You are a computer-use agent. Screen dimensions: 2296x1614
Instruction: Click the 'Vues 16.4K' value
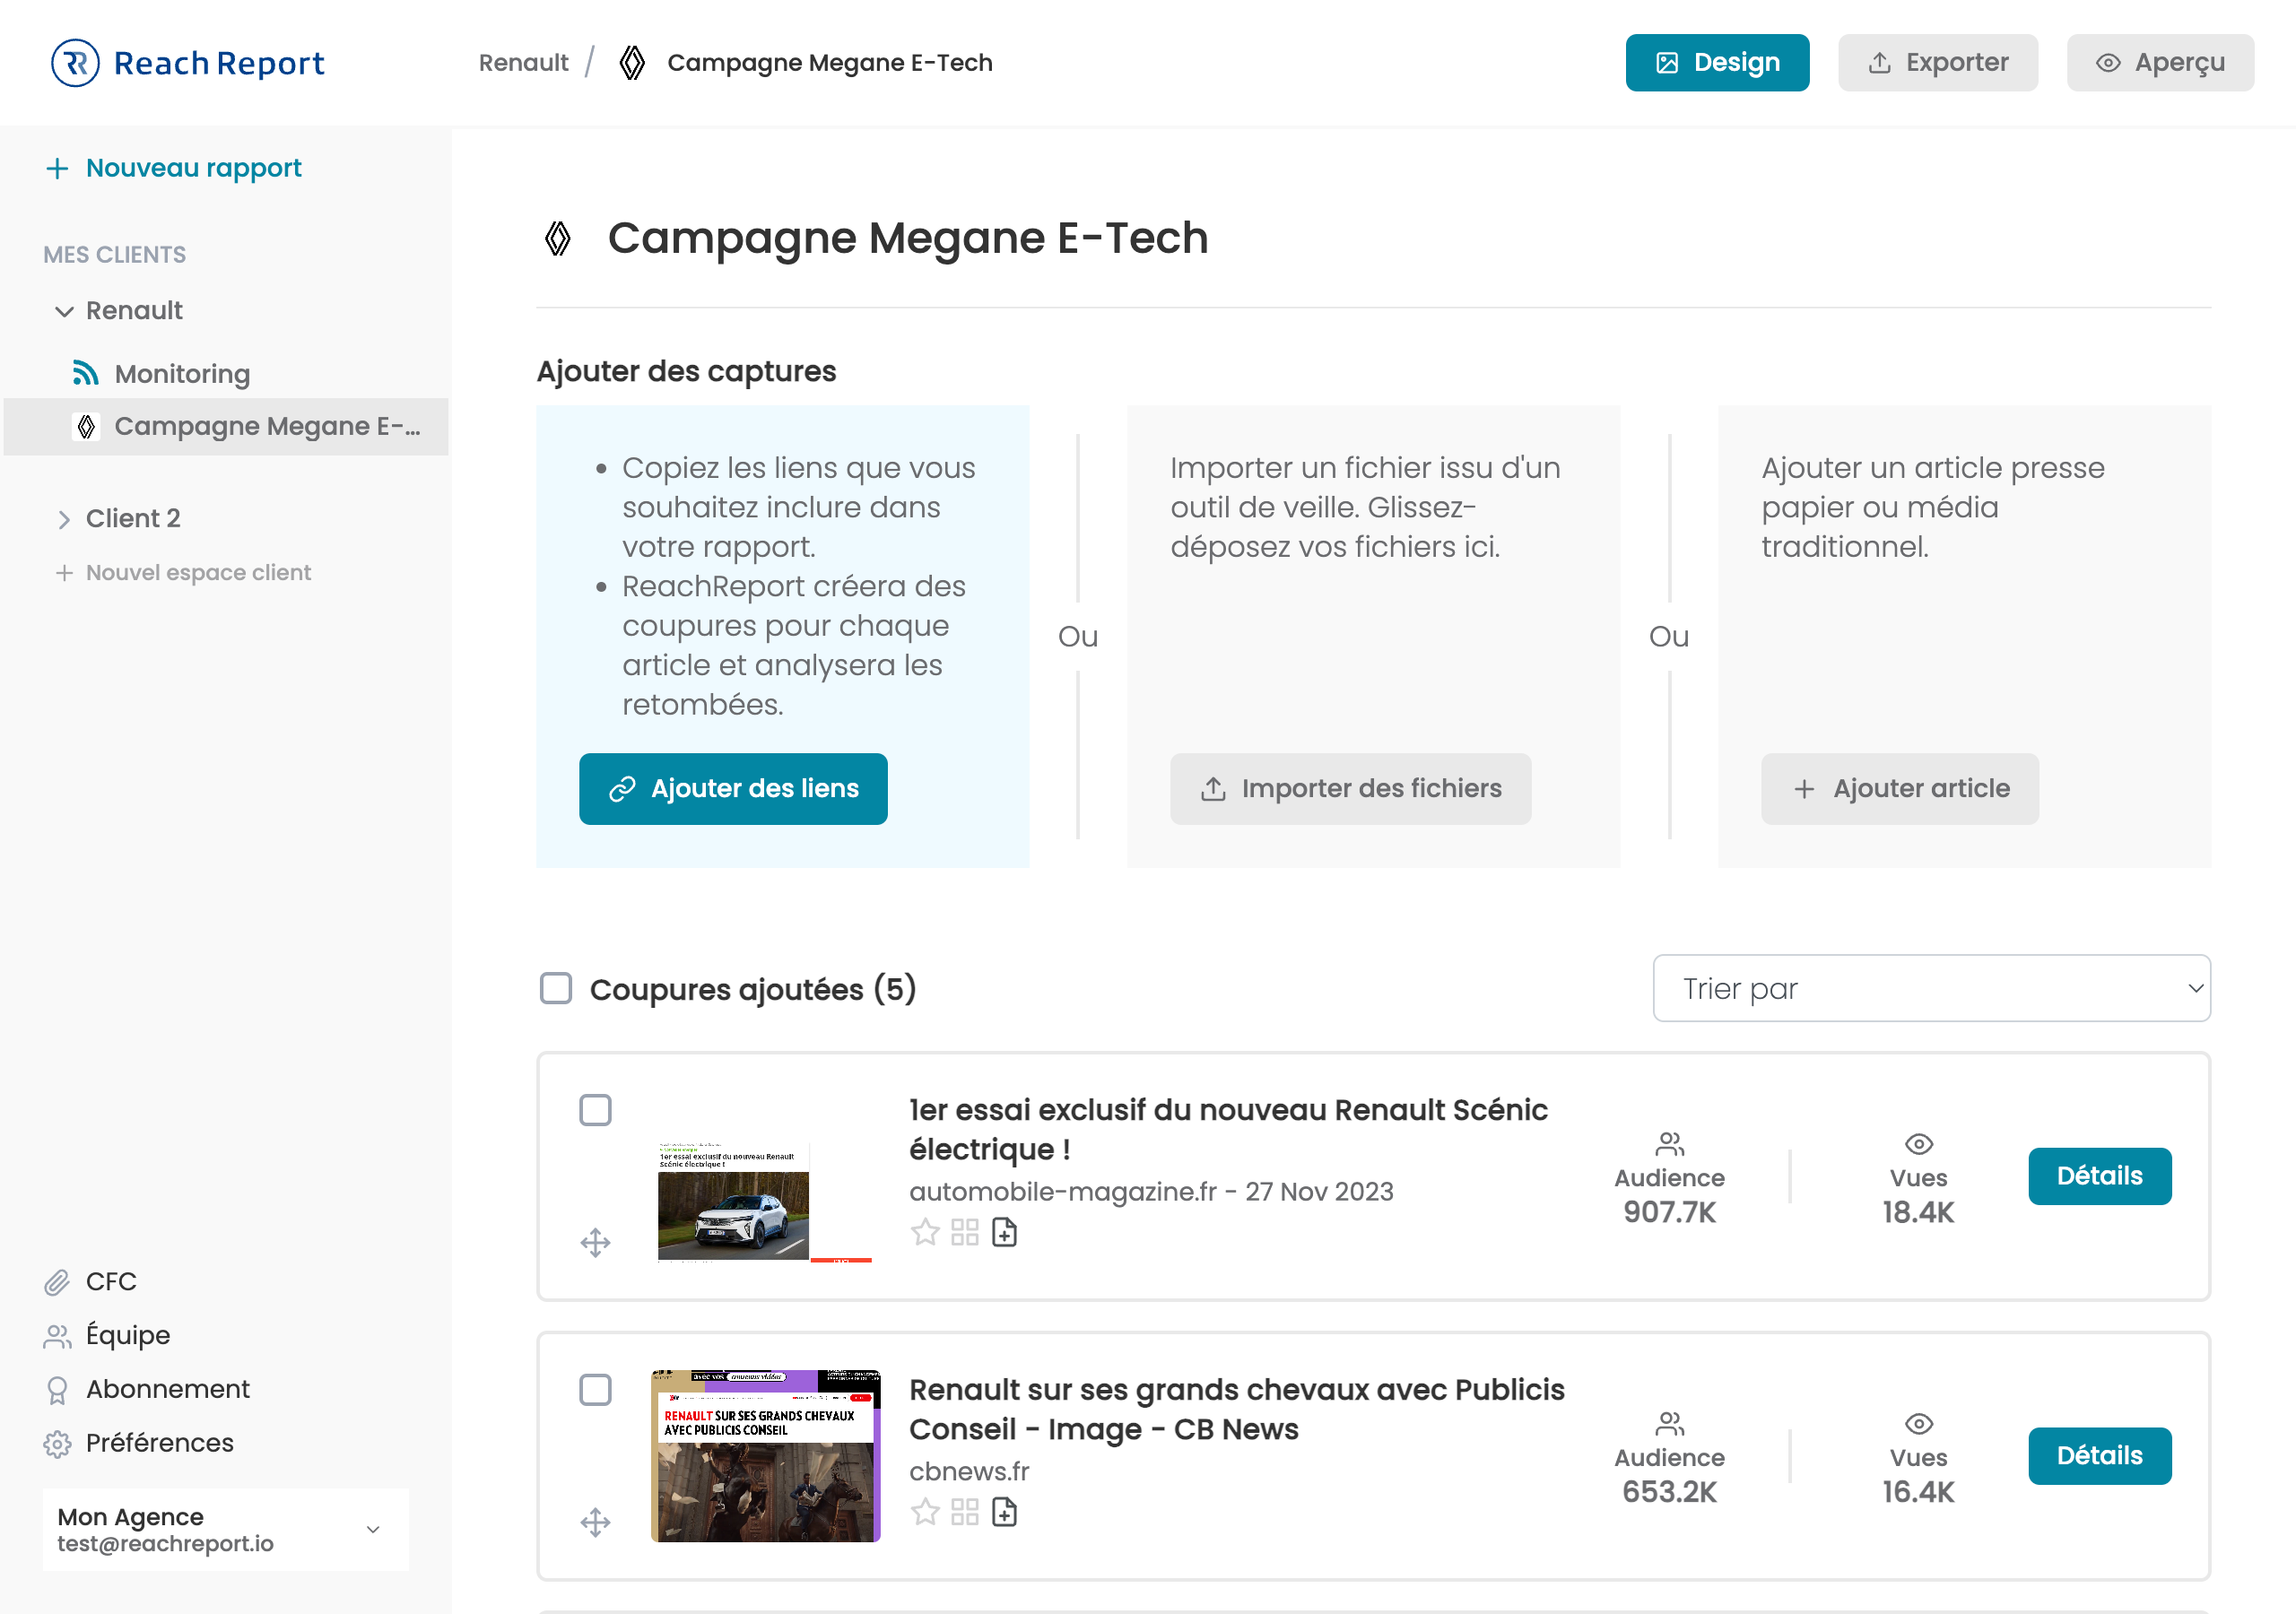point(1918,1492)
